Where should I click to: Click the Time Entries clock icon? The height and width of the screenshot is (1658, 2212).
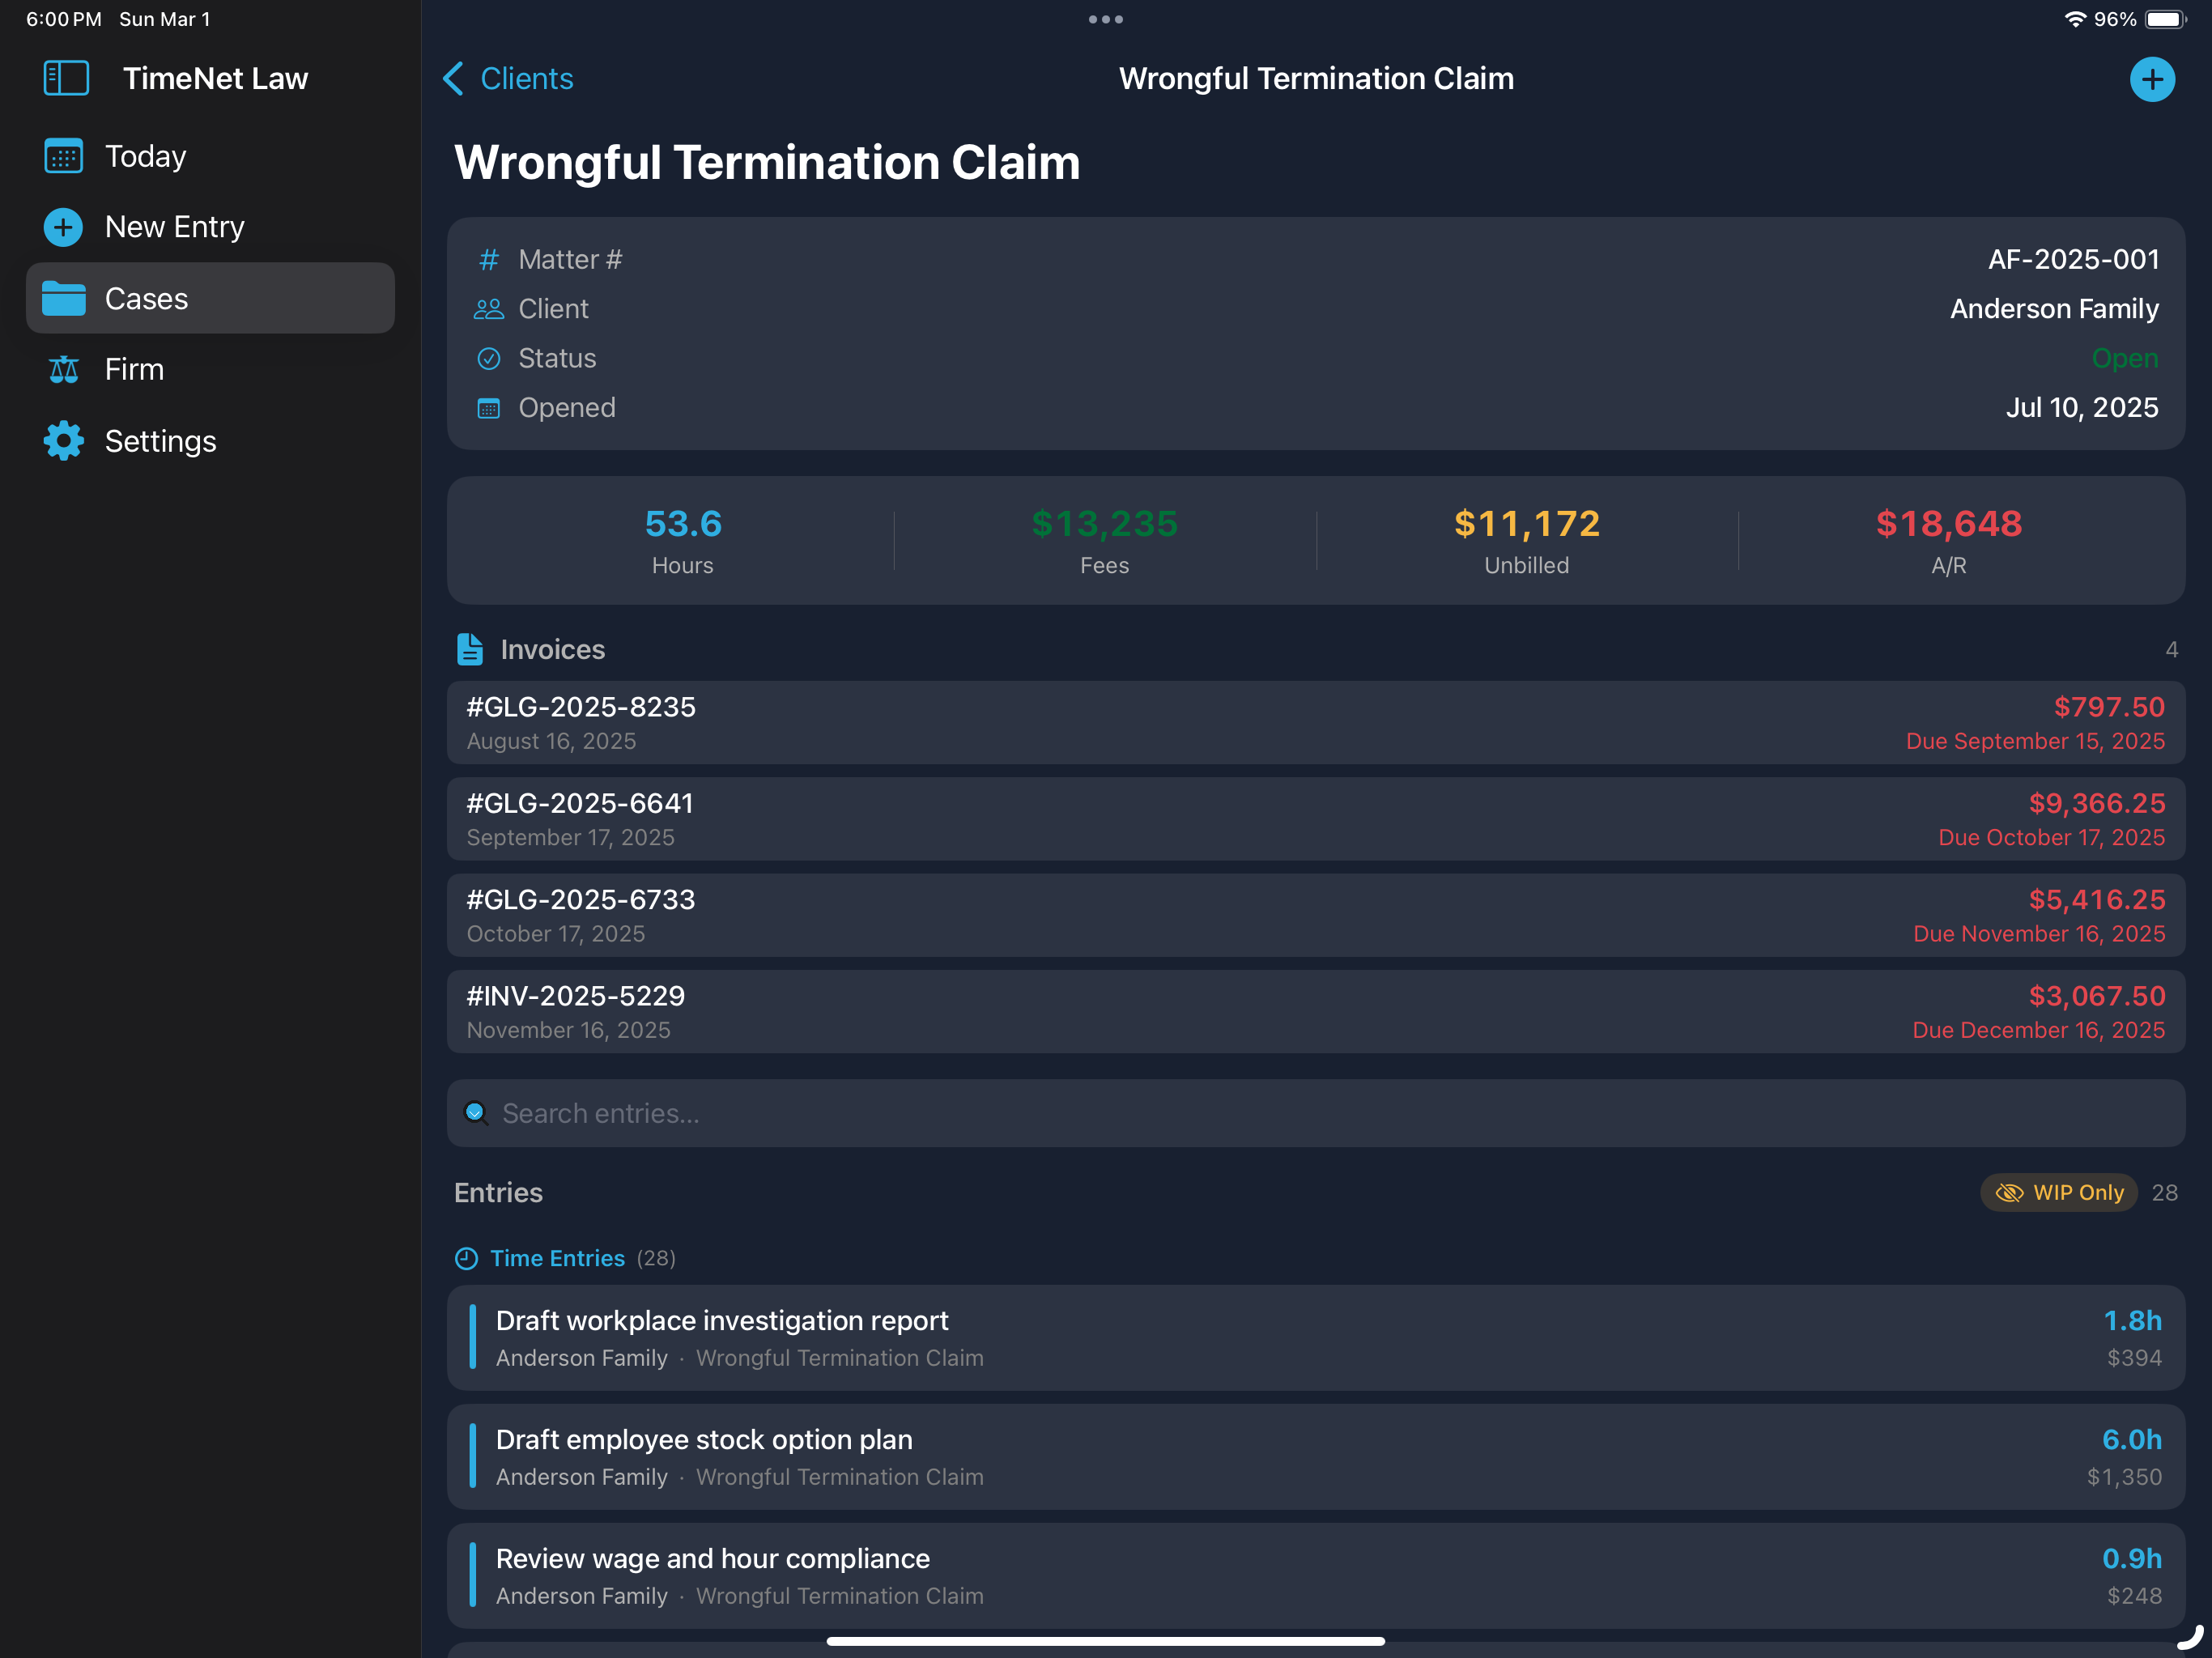pos(467,1258)
